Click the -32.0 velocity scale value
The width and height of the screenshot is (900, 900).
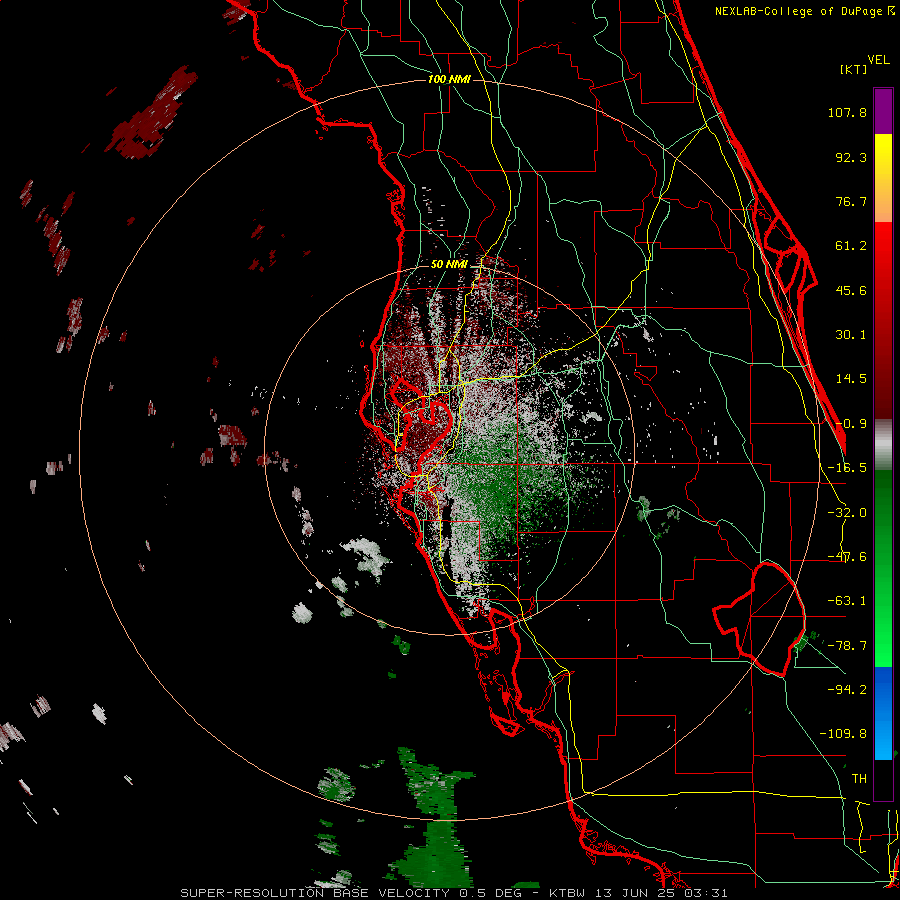[x=847, y=513]
